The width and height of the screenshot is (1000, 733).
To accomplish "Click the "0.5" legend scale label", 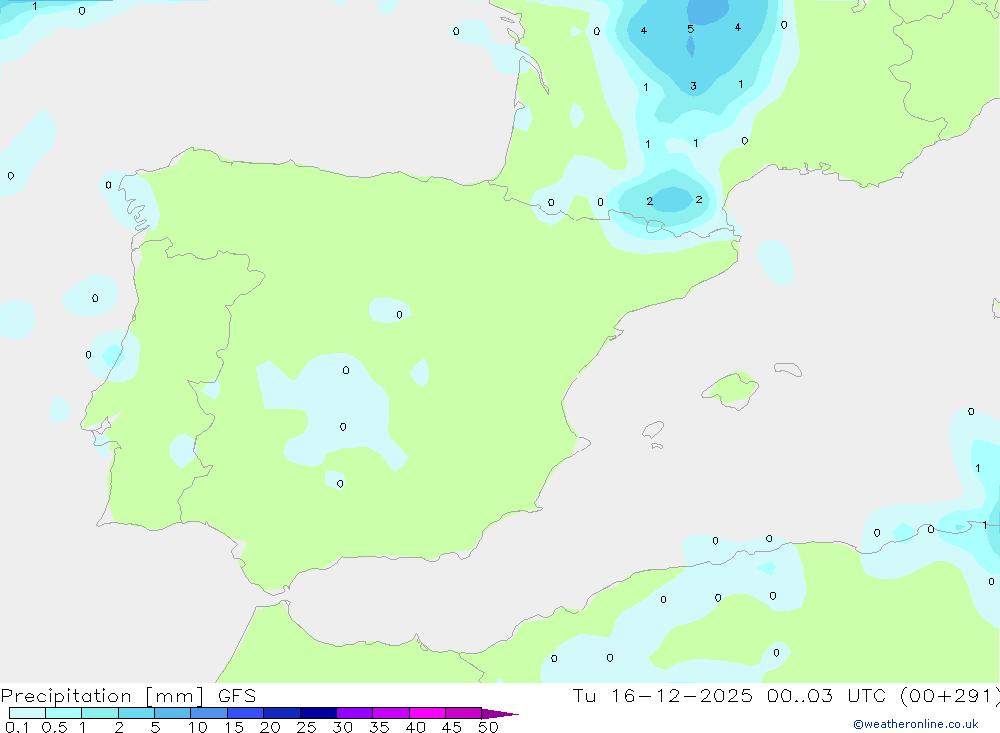I will [x=54, y=727].
